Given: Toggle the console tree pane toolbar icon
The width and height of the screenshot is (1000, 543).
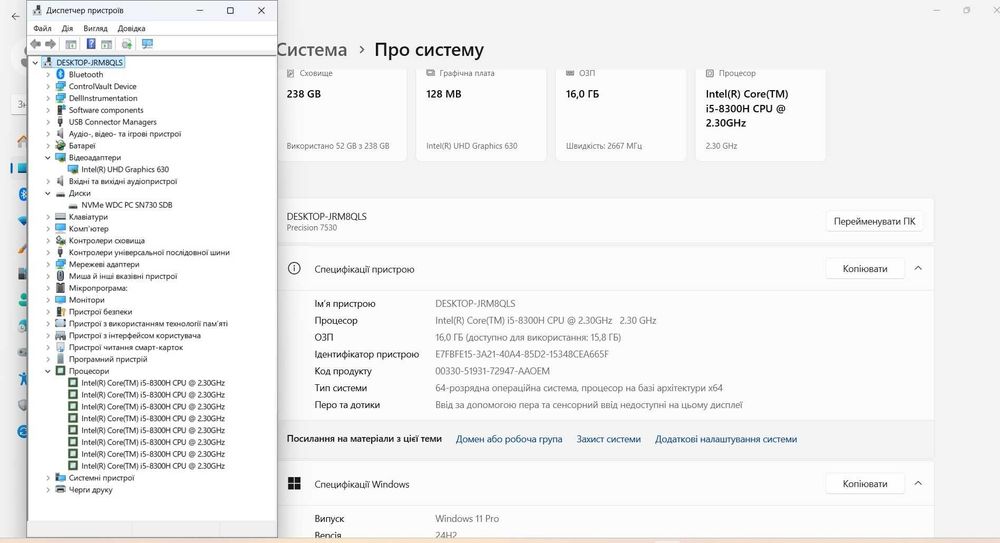Looking at the screenshot, I should click(x=71, y=44).
